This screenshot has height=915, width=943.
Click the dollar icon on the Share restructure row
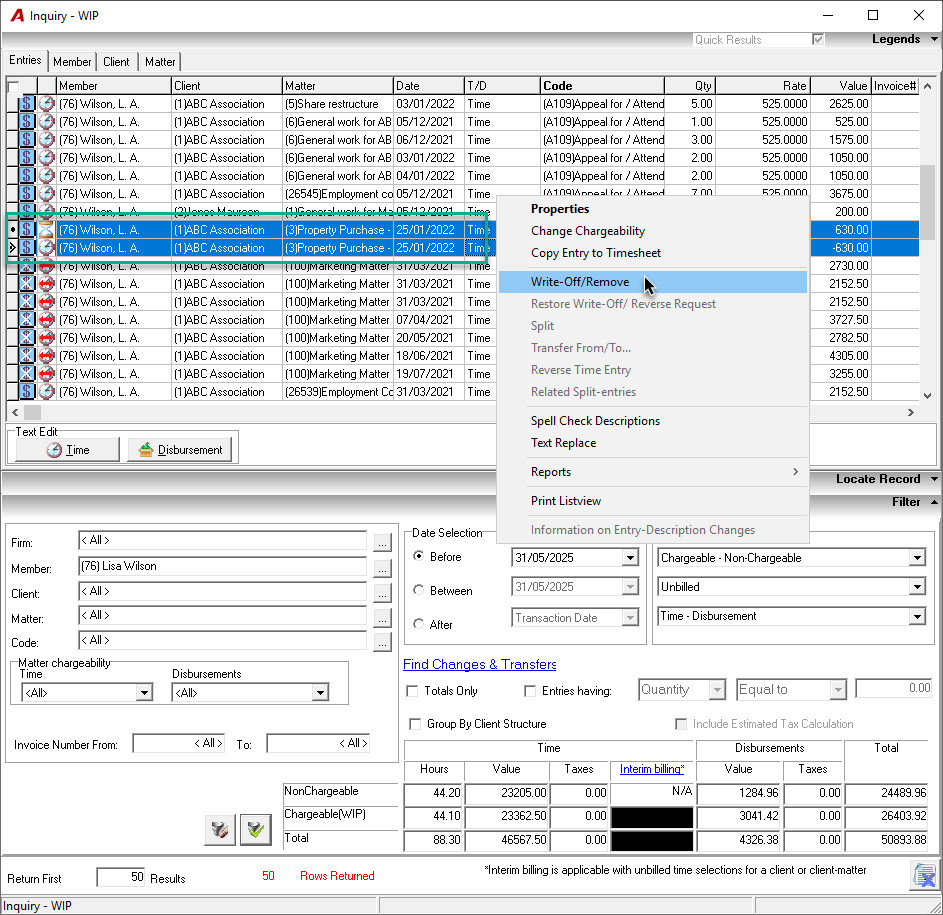tap(27, 103)
